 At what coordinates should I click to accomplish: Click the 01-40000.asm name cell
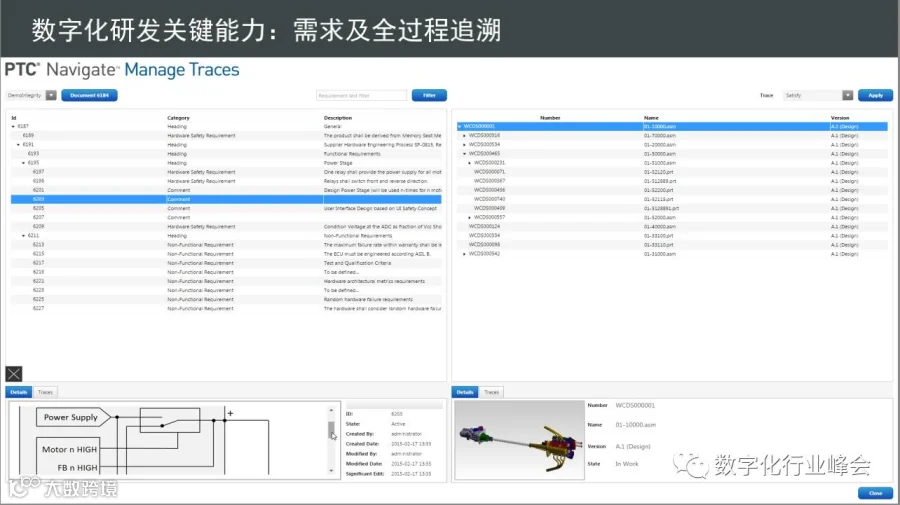(660, 227)
